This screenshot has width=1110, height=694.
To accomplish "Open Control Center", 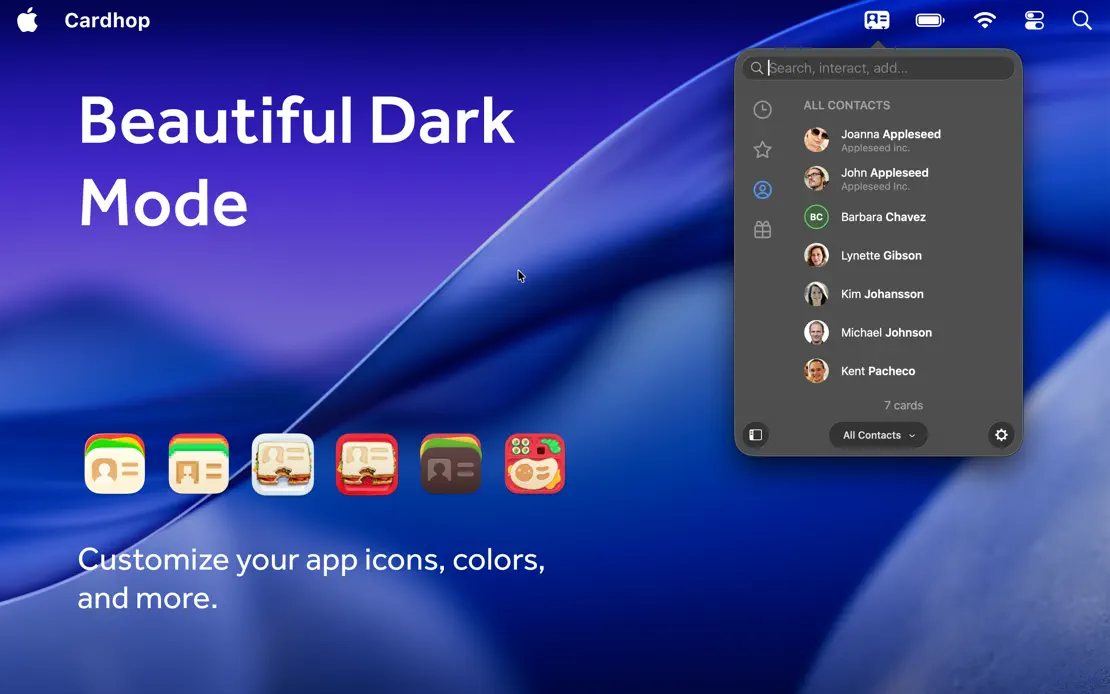I will (x=1034, y=20).
